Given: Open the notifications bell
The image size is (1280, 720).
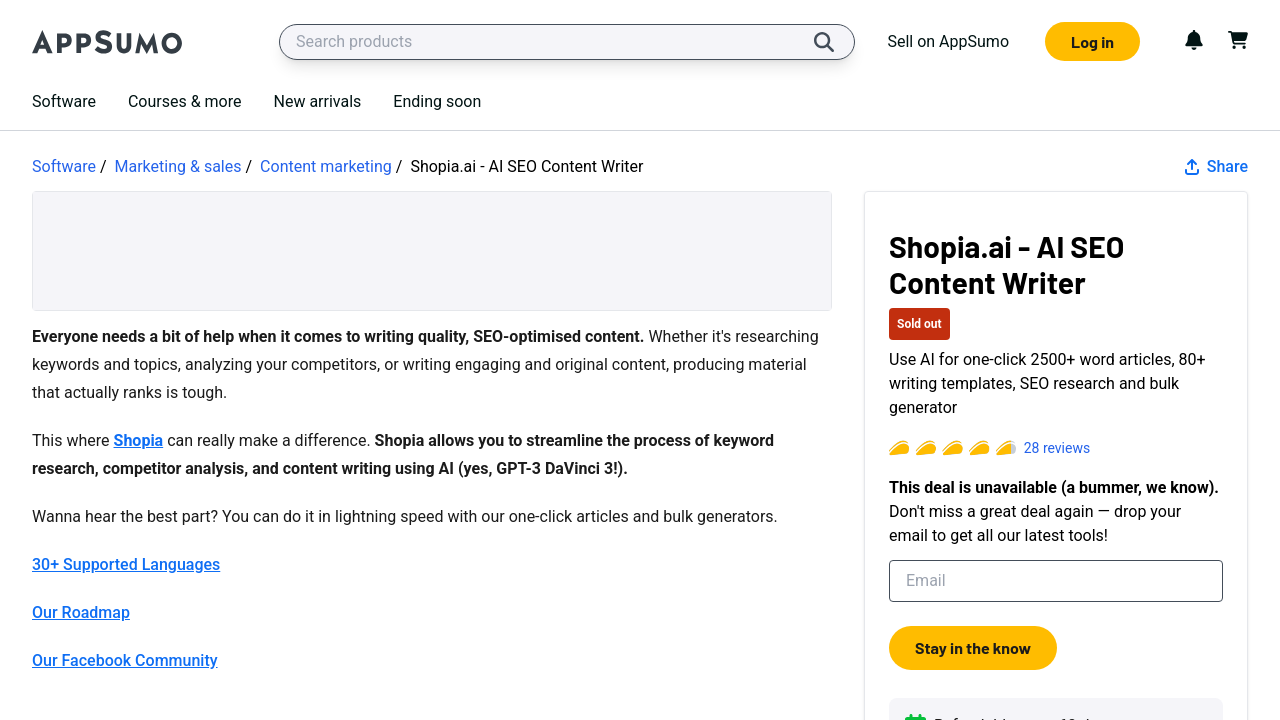Looking at the screenshot, I should [1194, 40].
